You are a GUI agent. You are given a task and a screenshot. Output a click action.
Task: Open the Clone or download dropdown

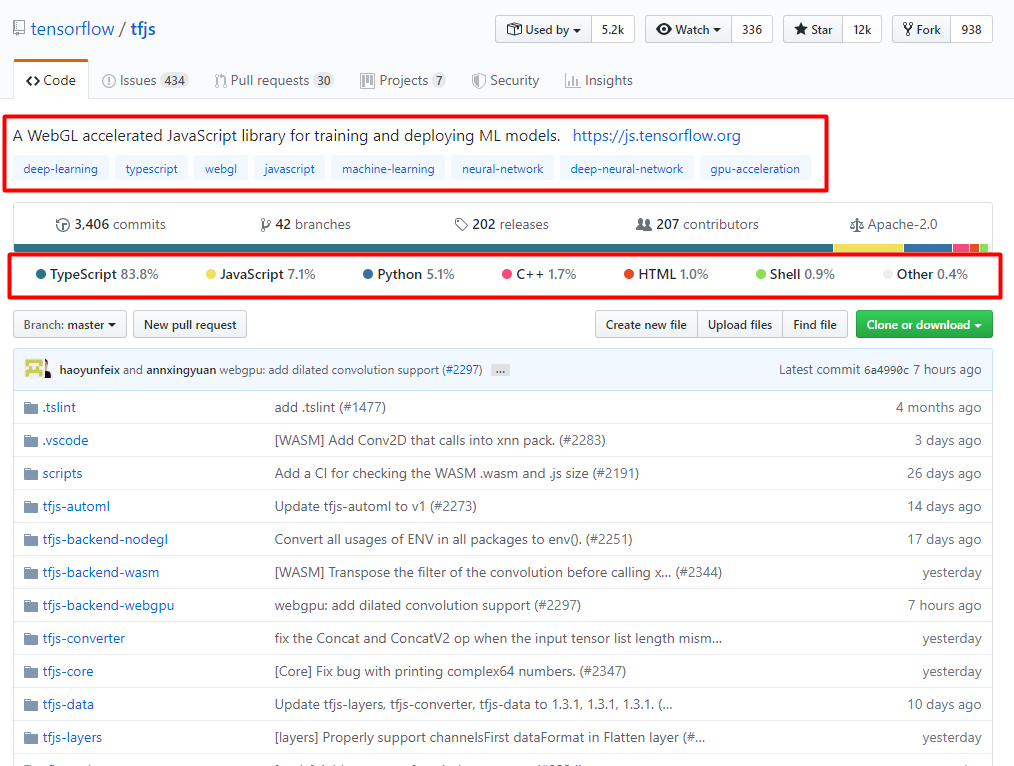(x=924, y=324)
